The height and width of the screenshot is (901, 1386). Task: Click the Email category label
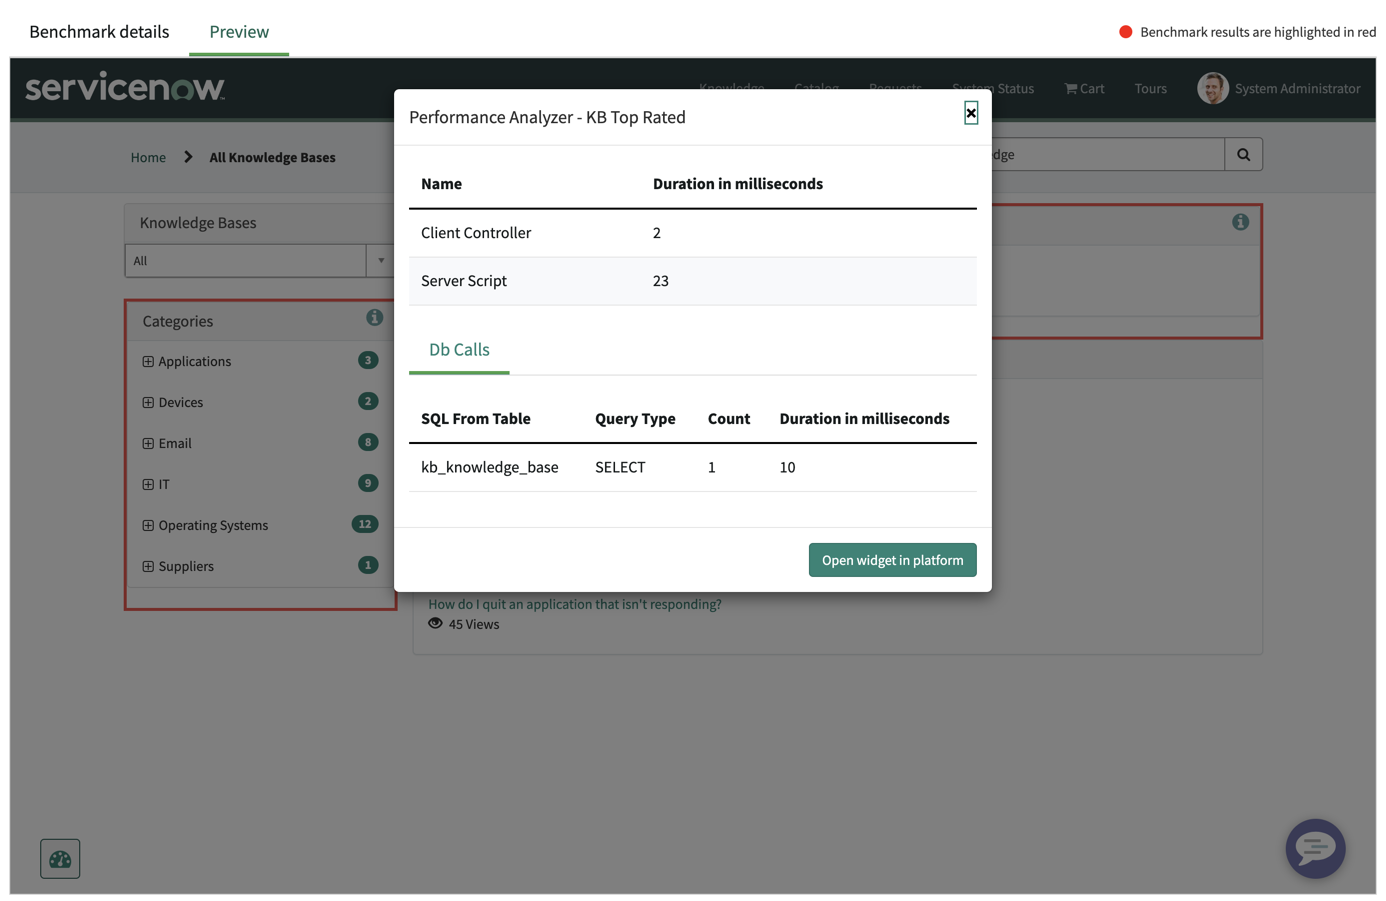[175, 443]
